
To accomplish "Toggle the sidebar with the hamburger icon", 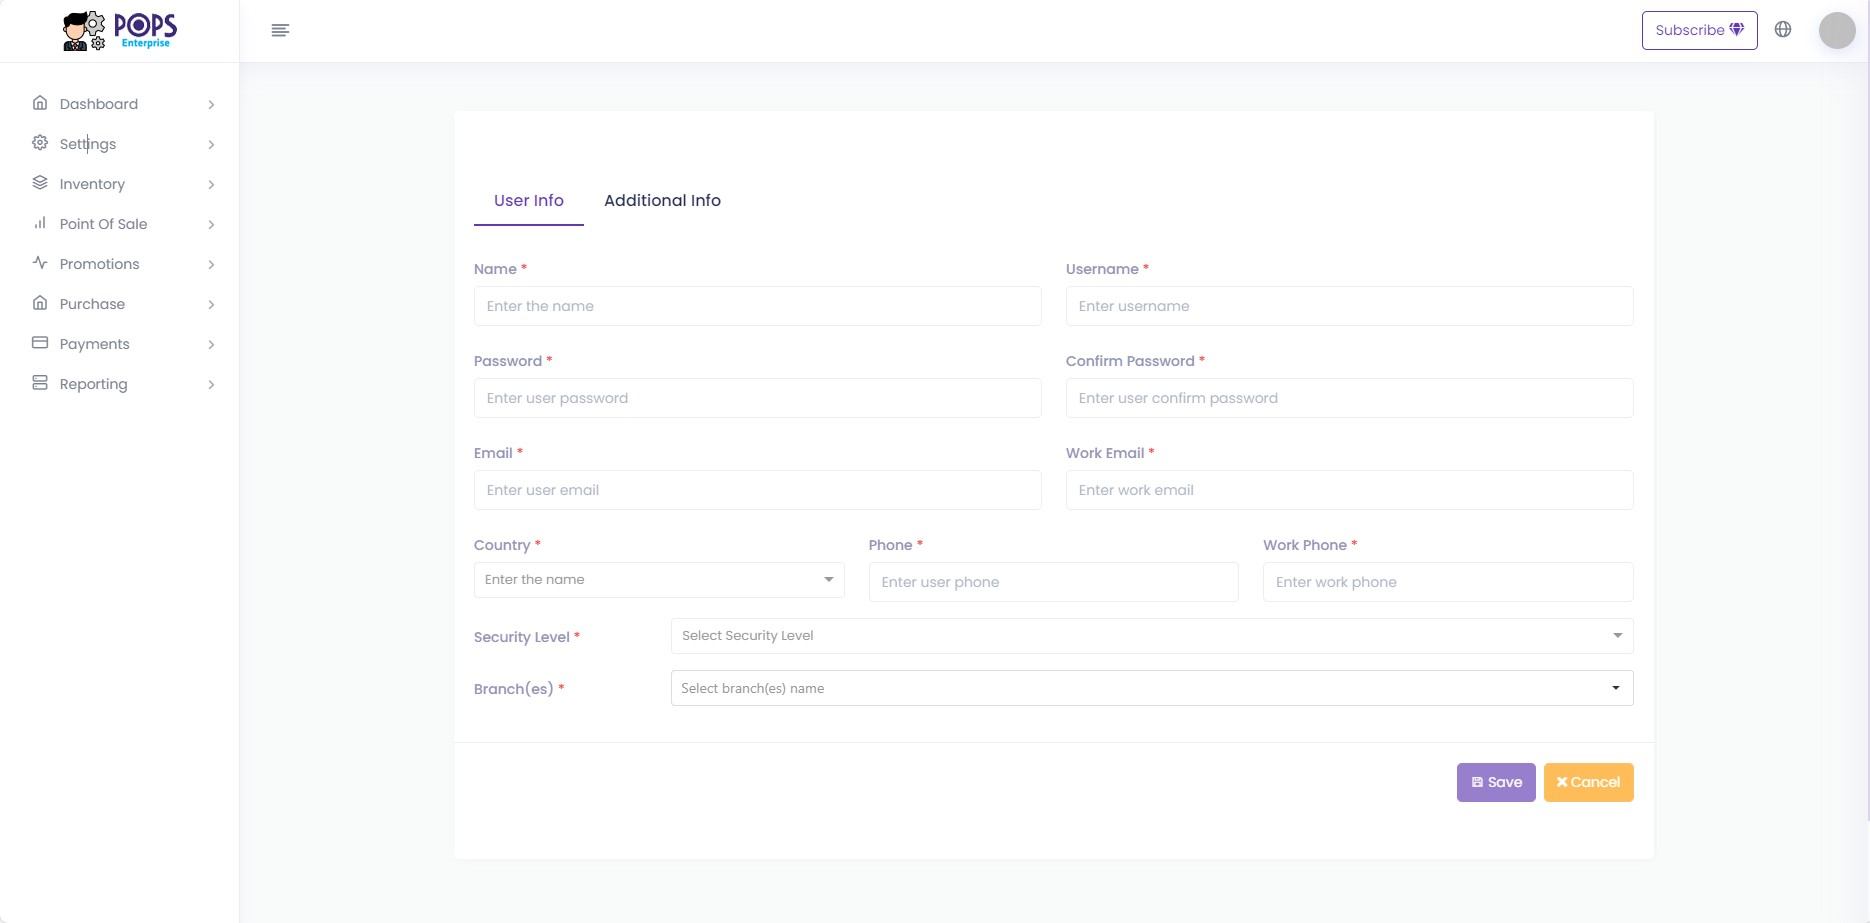I will [x=280, y=30].
